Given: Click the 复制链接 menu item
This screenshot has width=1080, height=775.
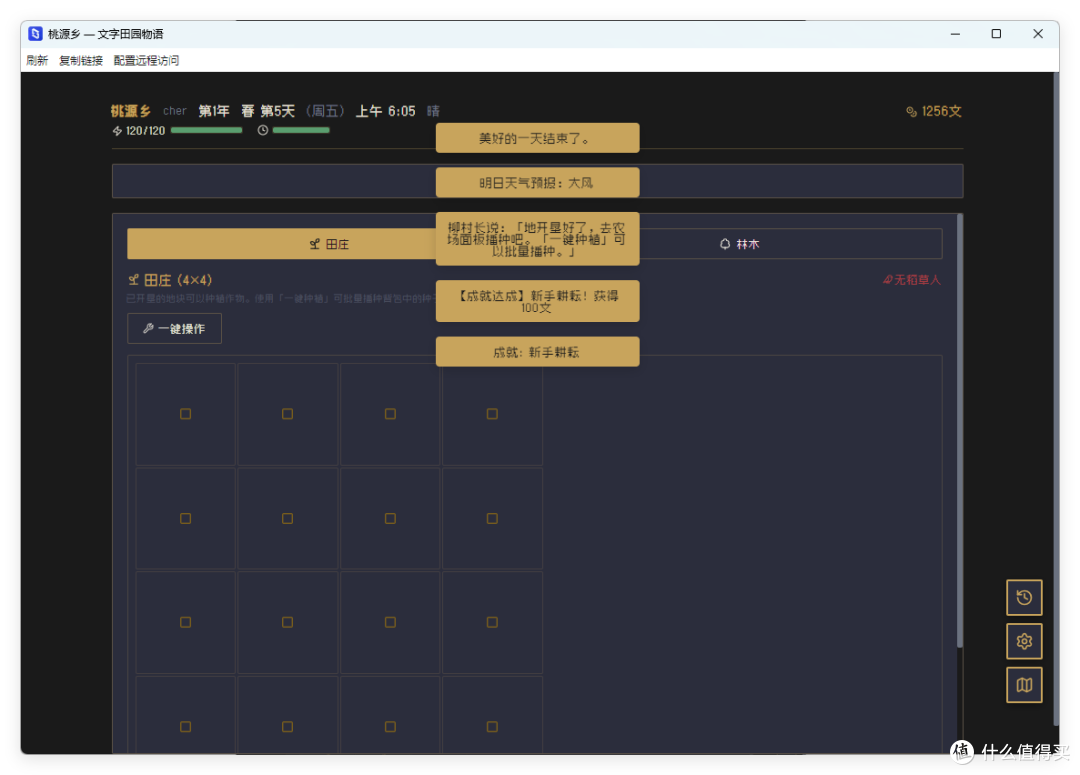Looking at the screenshot, I should click(x=81, y=61).
